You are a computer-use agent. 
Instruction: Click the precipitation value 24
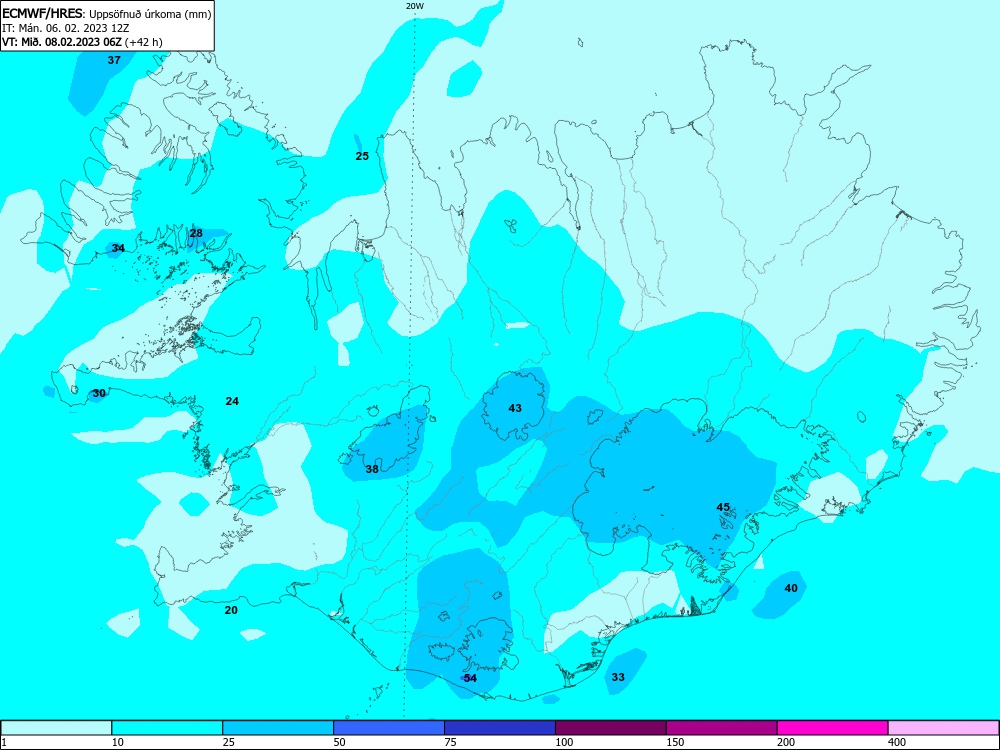point(232,401)
